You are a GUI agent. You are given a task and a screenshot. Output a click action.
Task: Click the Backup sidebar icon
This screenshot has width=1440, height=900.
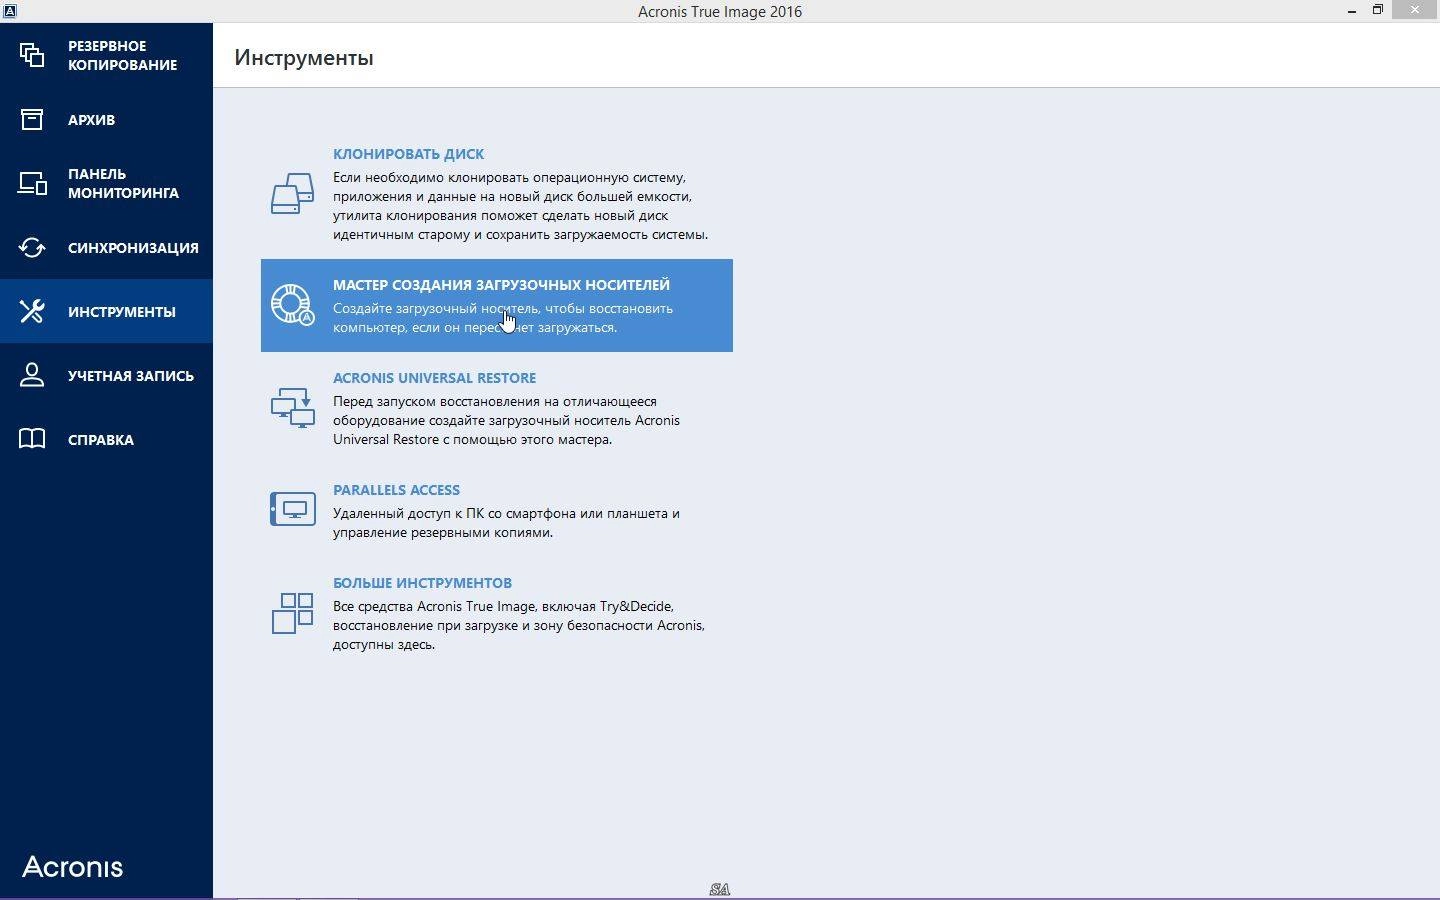pos(32,55)
